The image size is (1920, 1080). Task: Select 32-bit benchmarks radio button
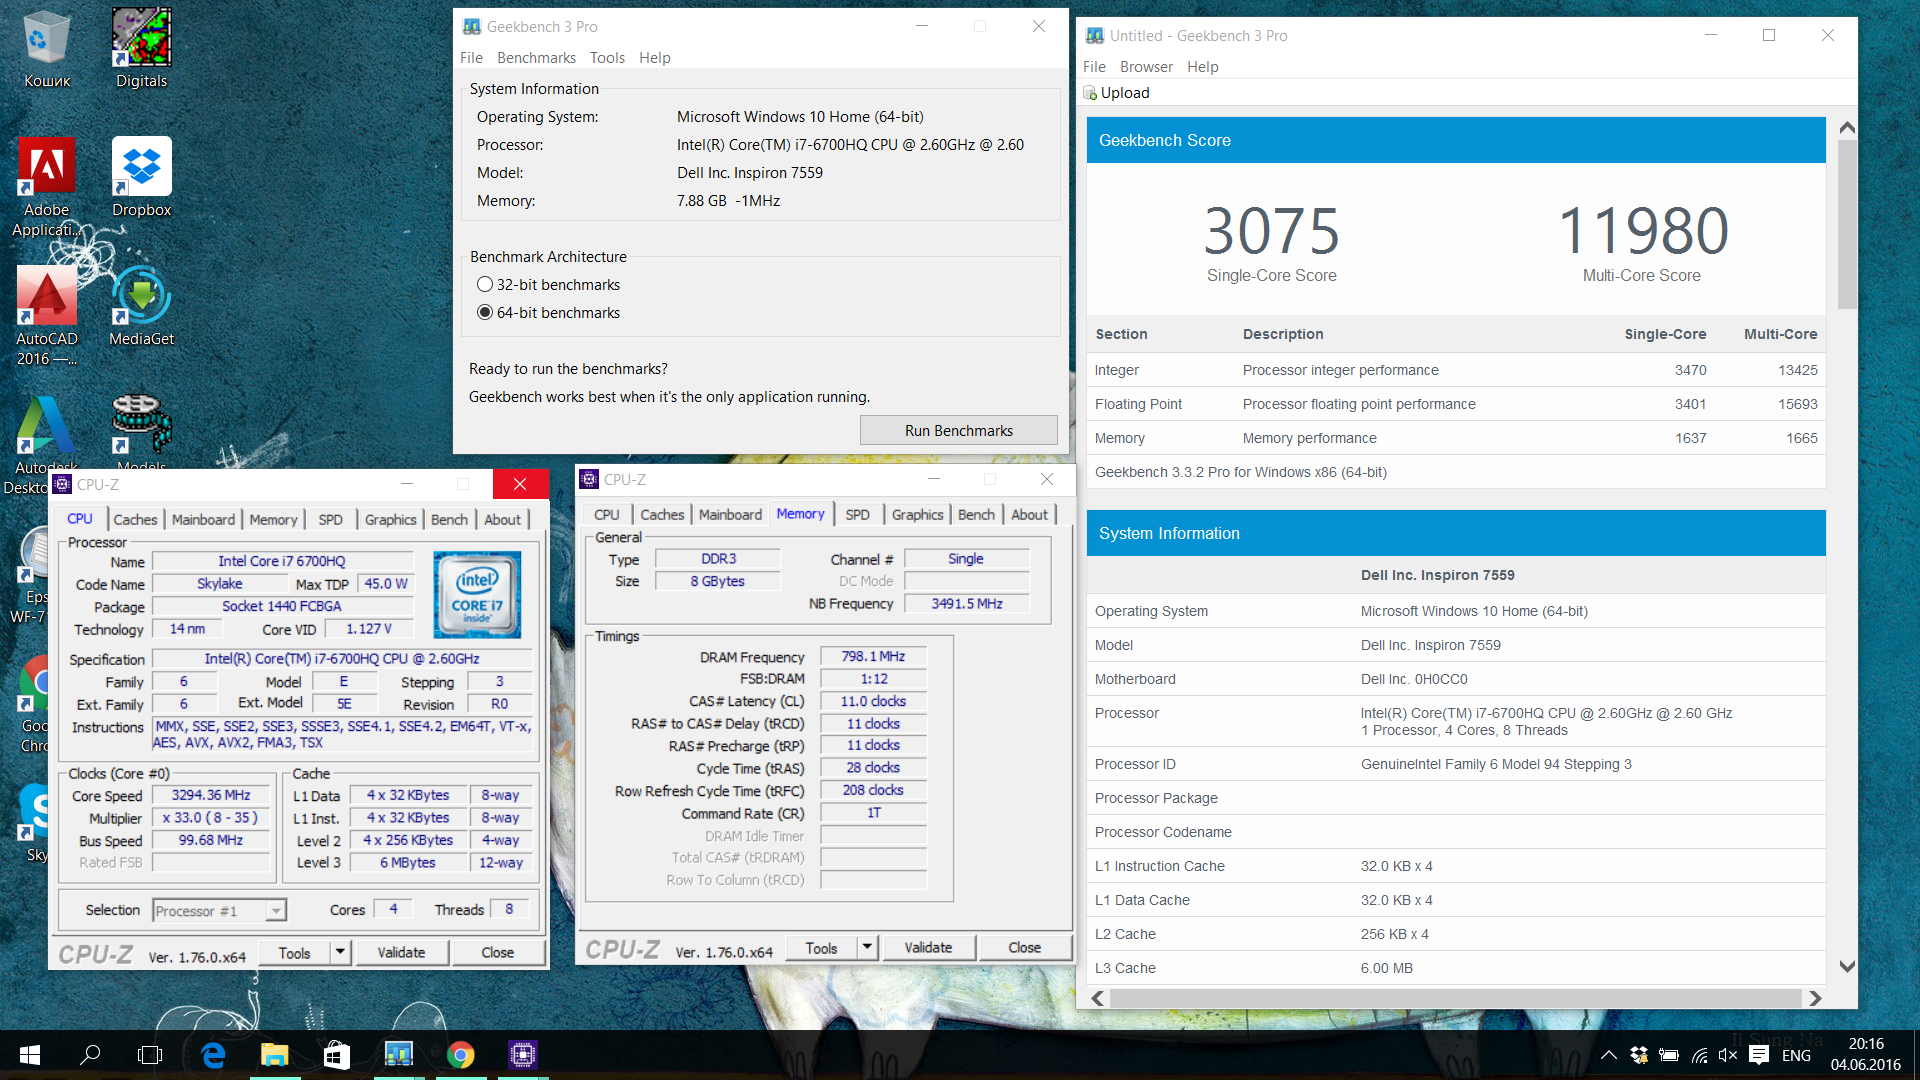coord(485,285)
